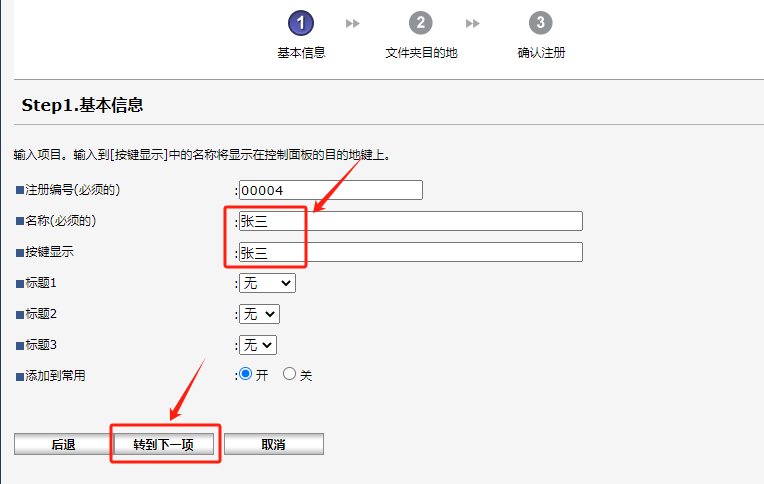
Task: Click the 转到下一项 button
Action: point(163,445)
